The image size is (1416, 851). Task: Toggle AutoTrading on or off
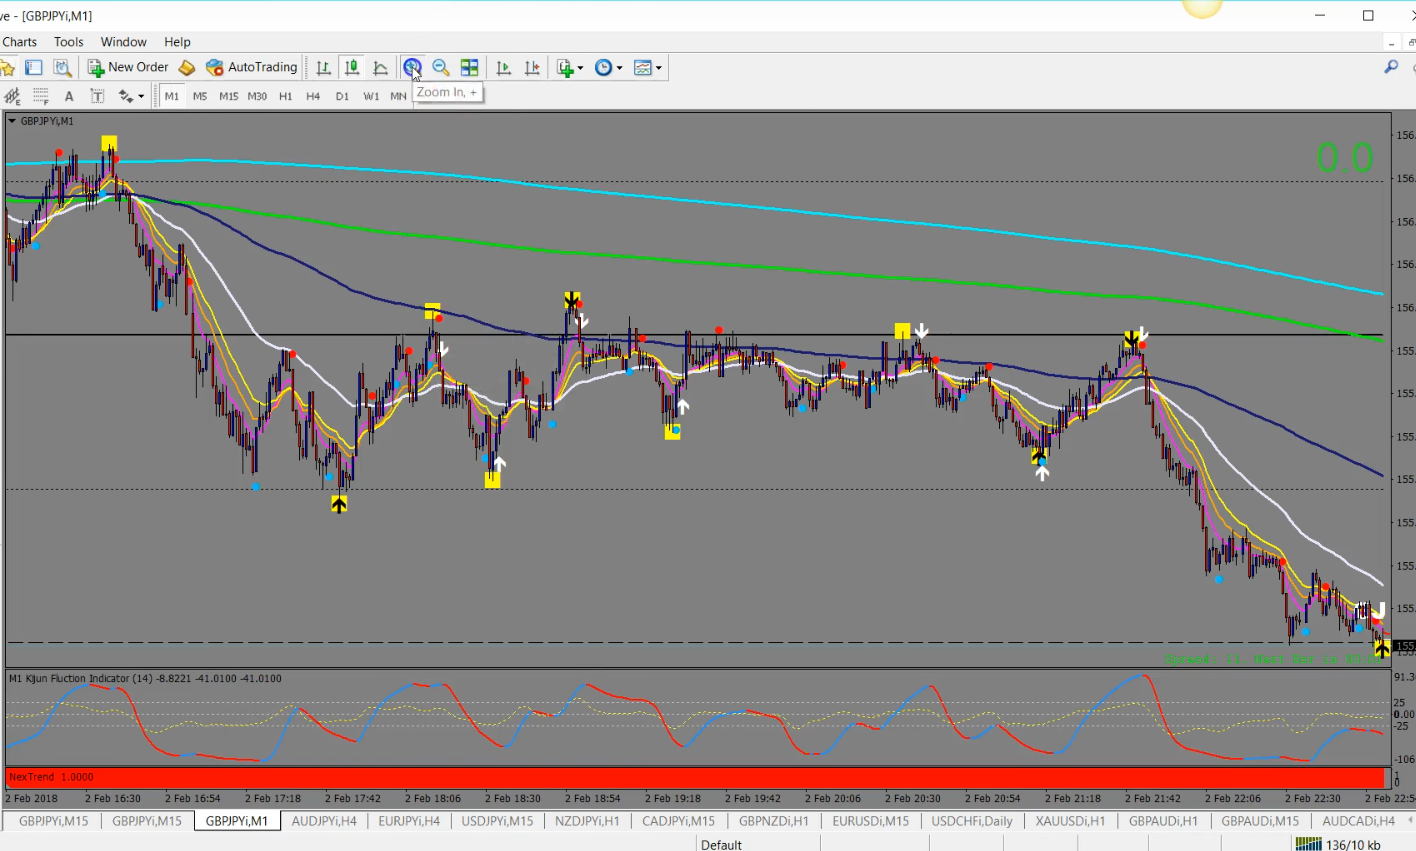(252, 68)
